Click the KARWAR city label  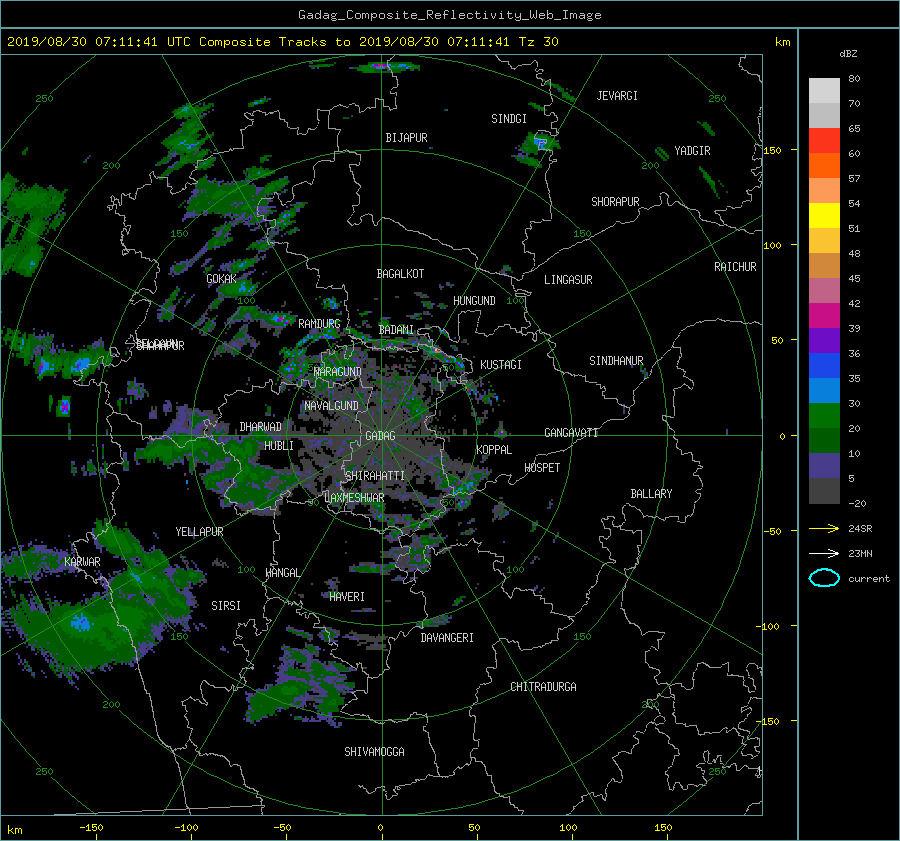(x=82, y=562)
